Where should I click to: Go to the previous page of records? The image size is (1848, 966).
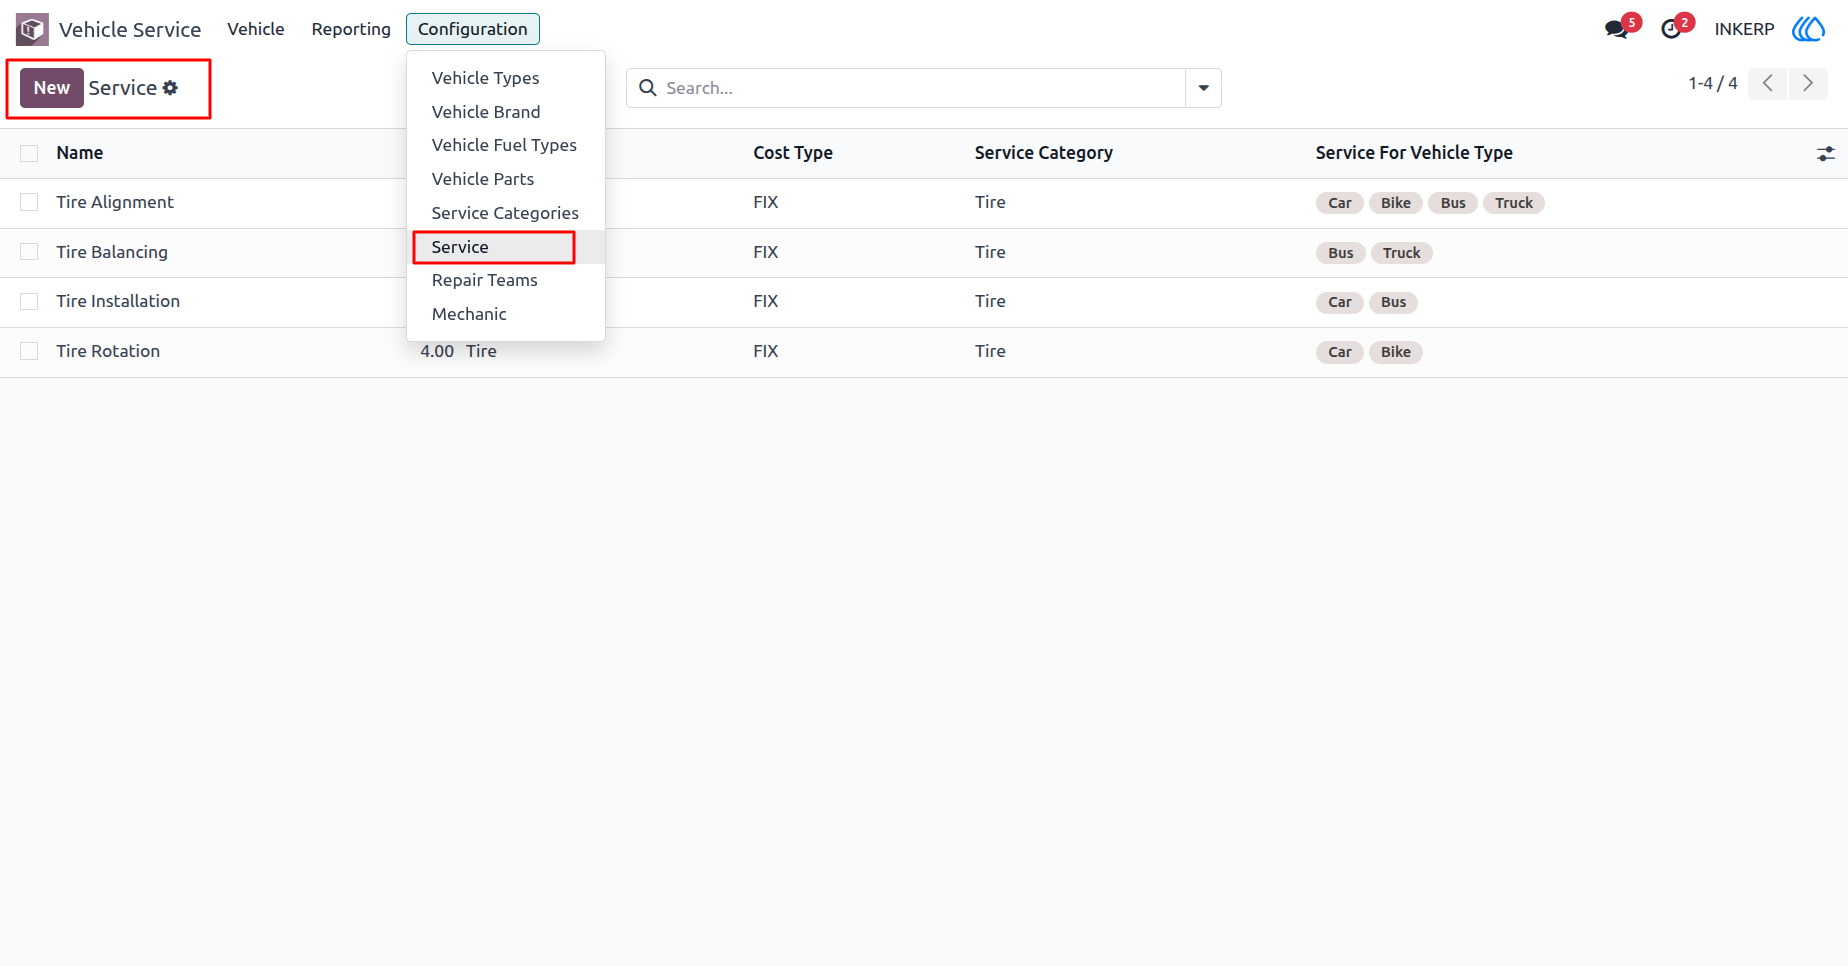(1768, 83)
